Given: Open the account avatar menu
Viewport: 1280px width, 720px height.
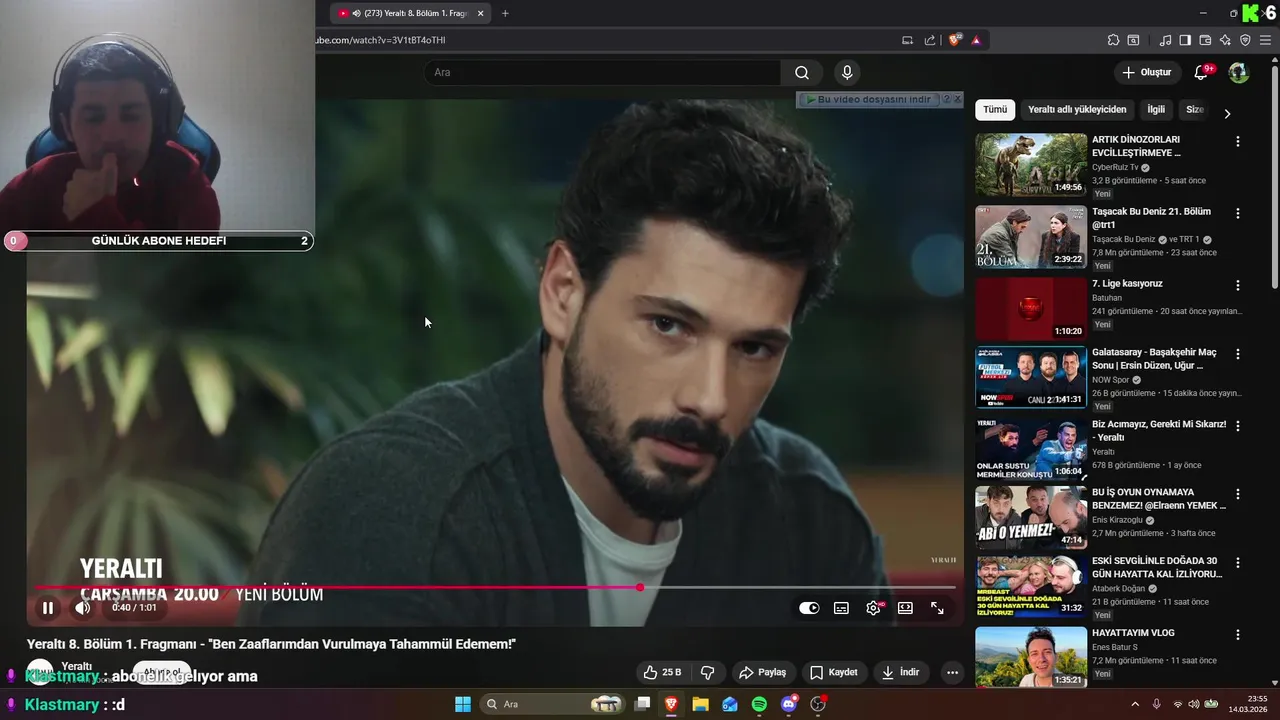Looking at the screenshot, I should pos(1238,73).
